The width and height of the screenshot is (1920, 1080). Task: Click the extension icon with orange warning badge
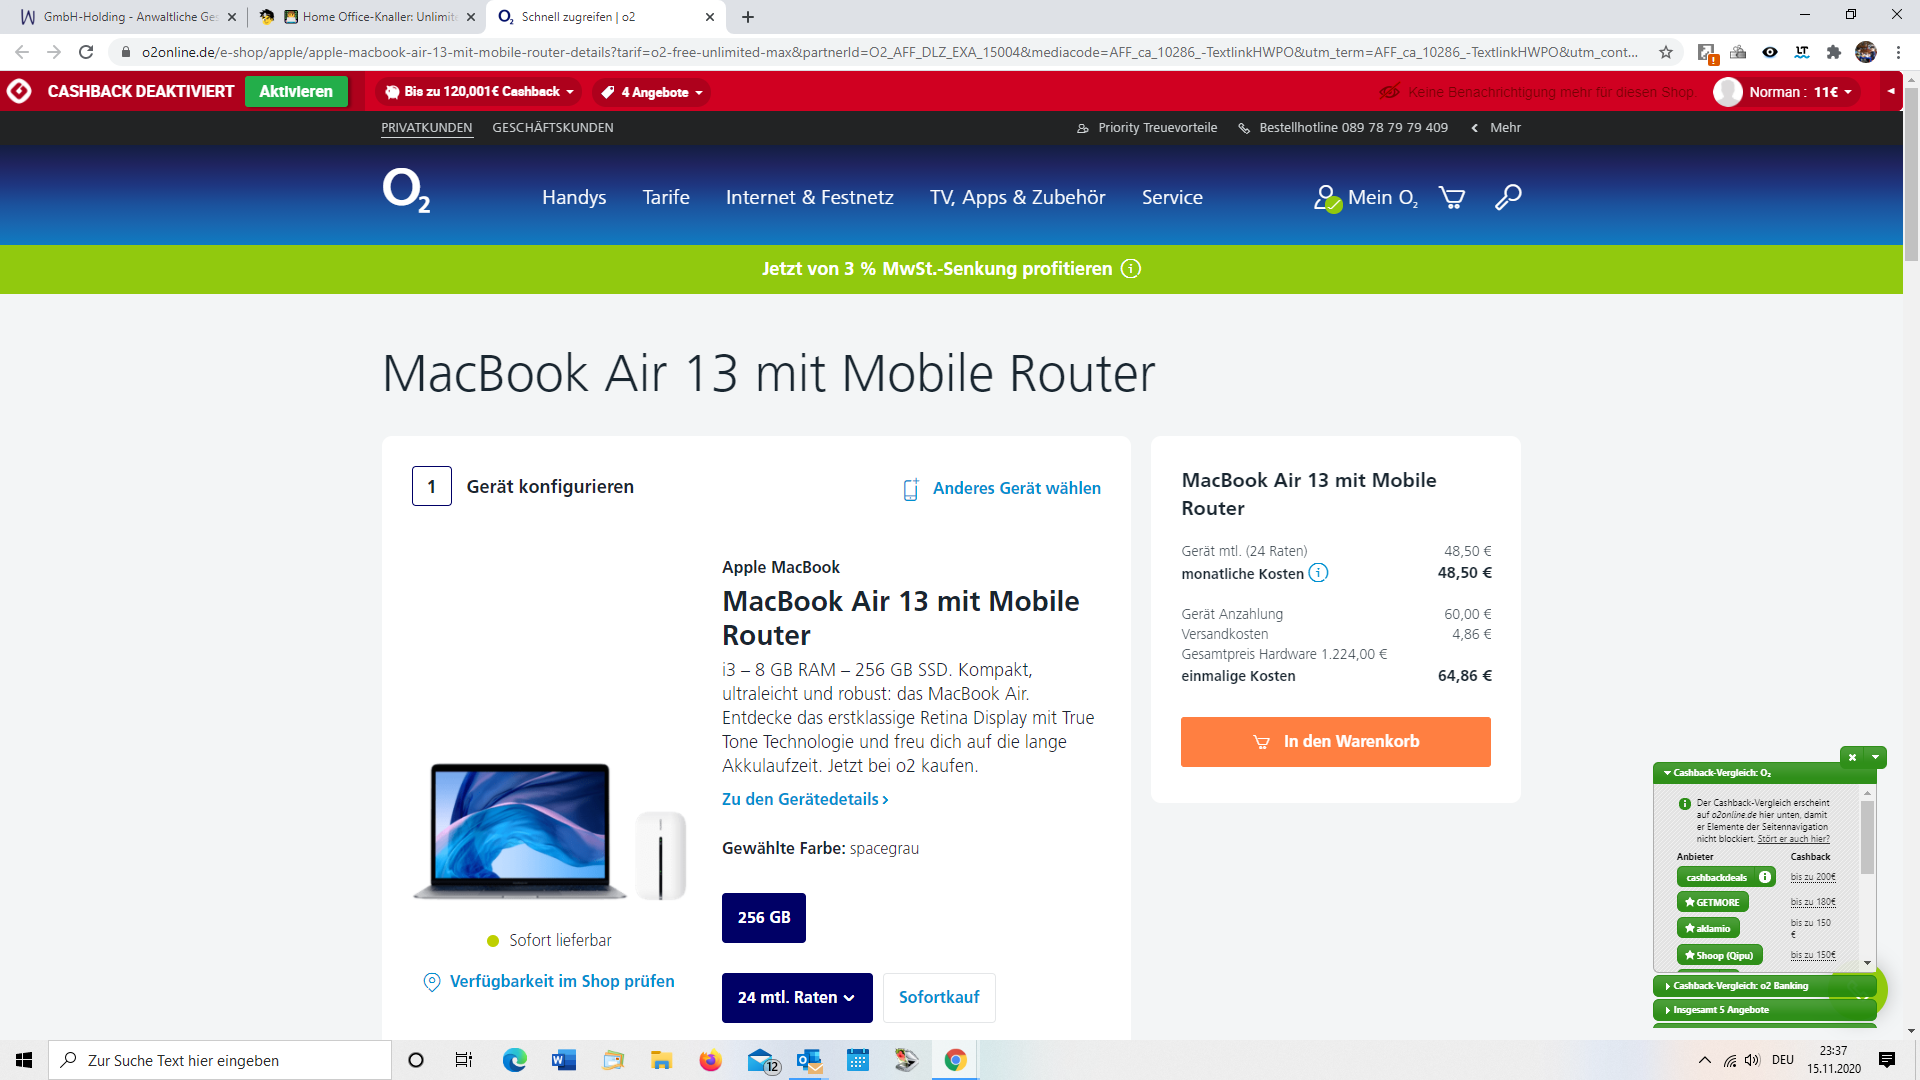click(1707, 53)
